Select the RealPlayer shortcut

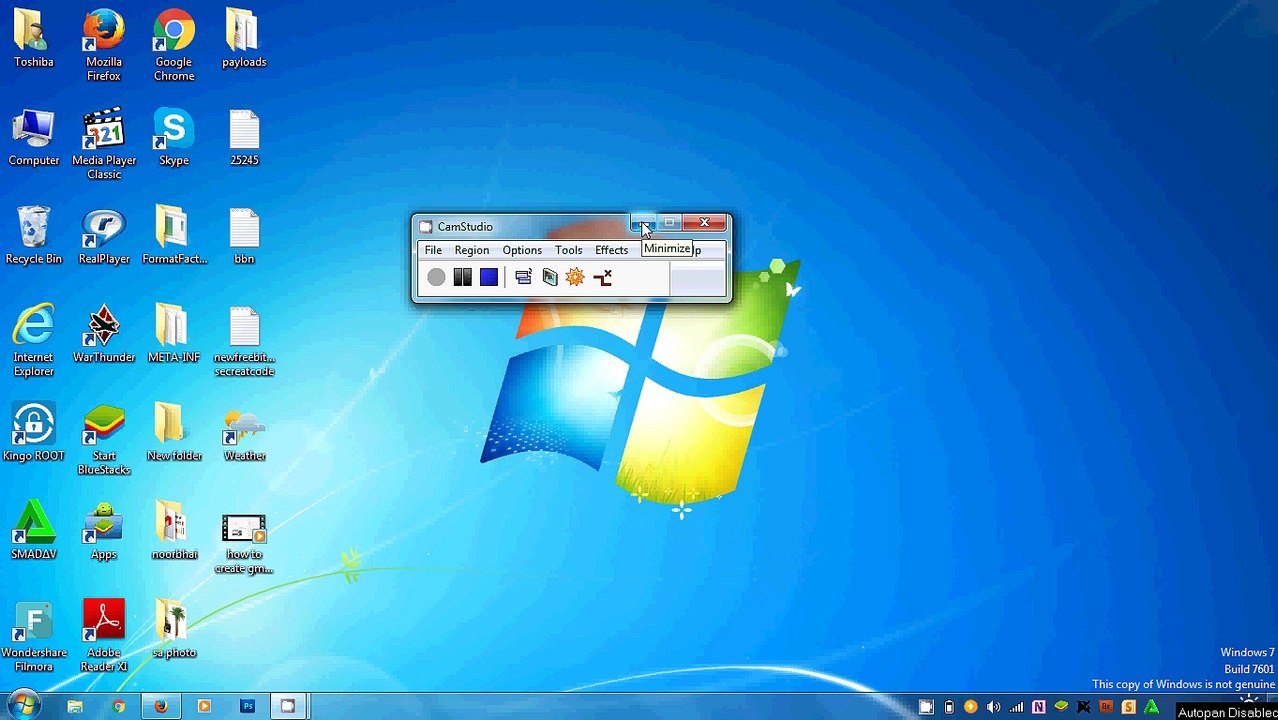104,237
